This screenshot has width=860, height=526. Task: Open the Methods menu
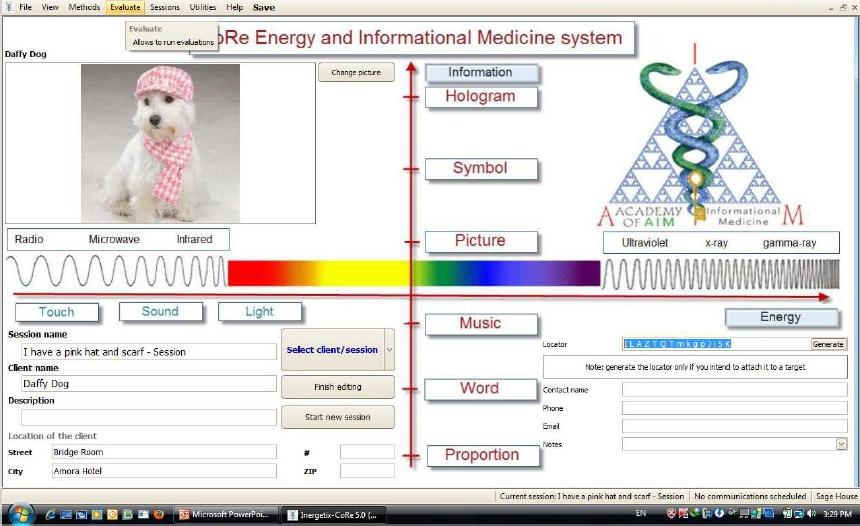coord(84,7)
